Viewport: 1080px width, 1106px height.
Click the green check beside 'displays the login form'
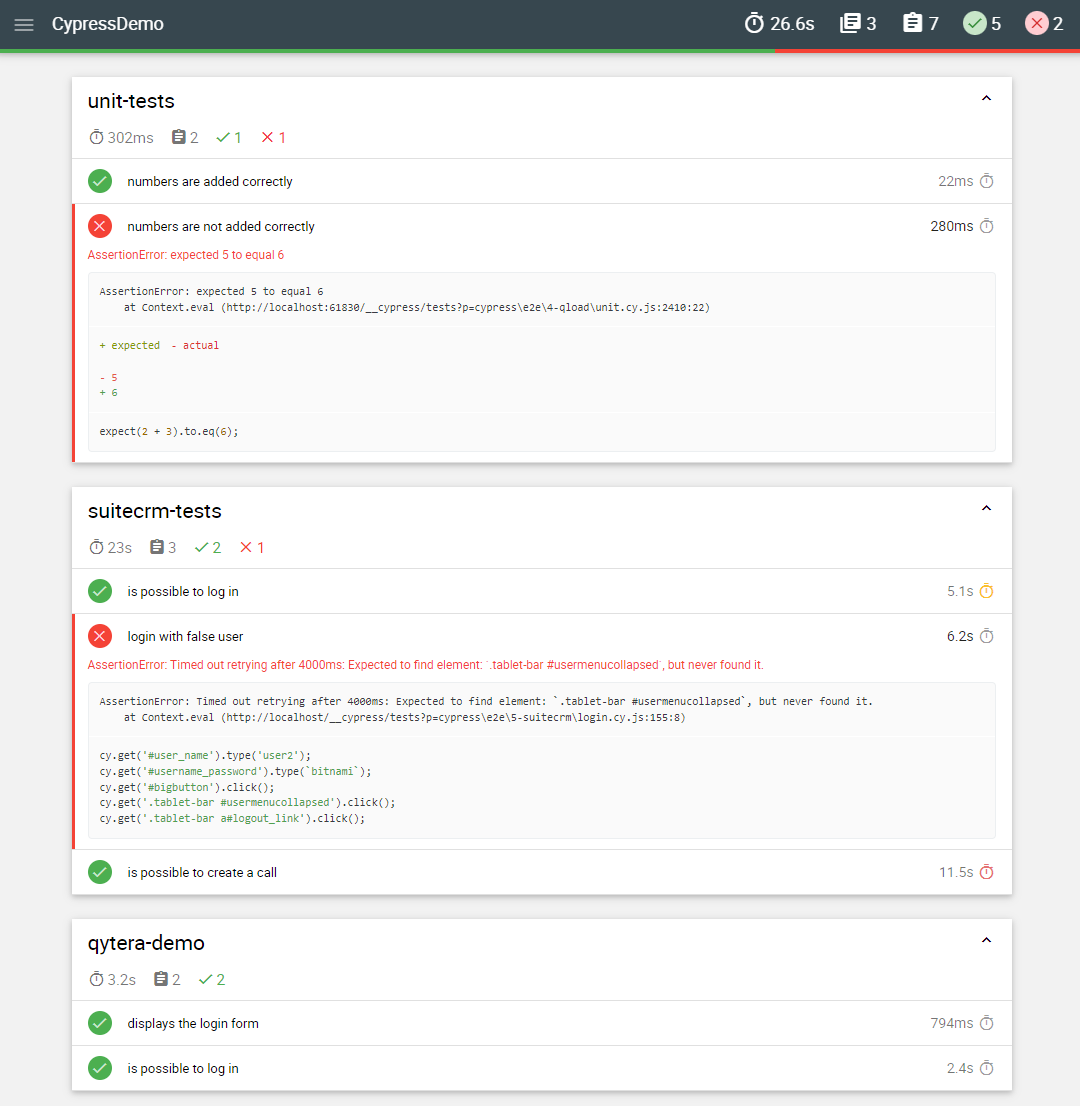(x=100, y=1023)
